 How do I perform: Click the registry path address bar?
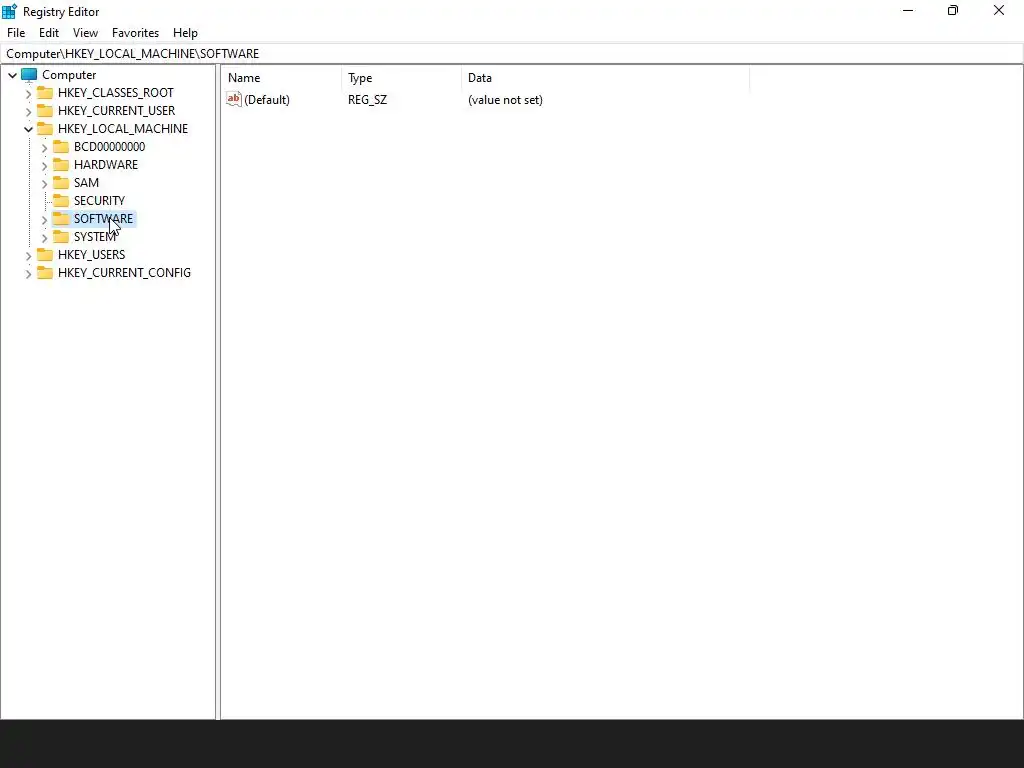click(x=512, y=54)
